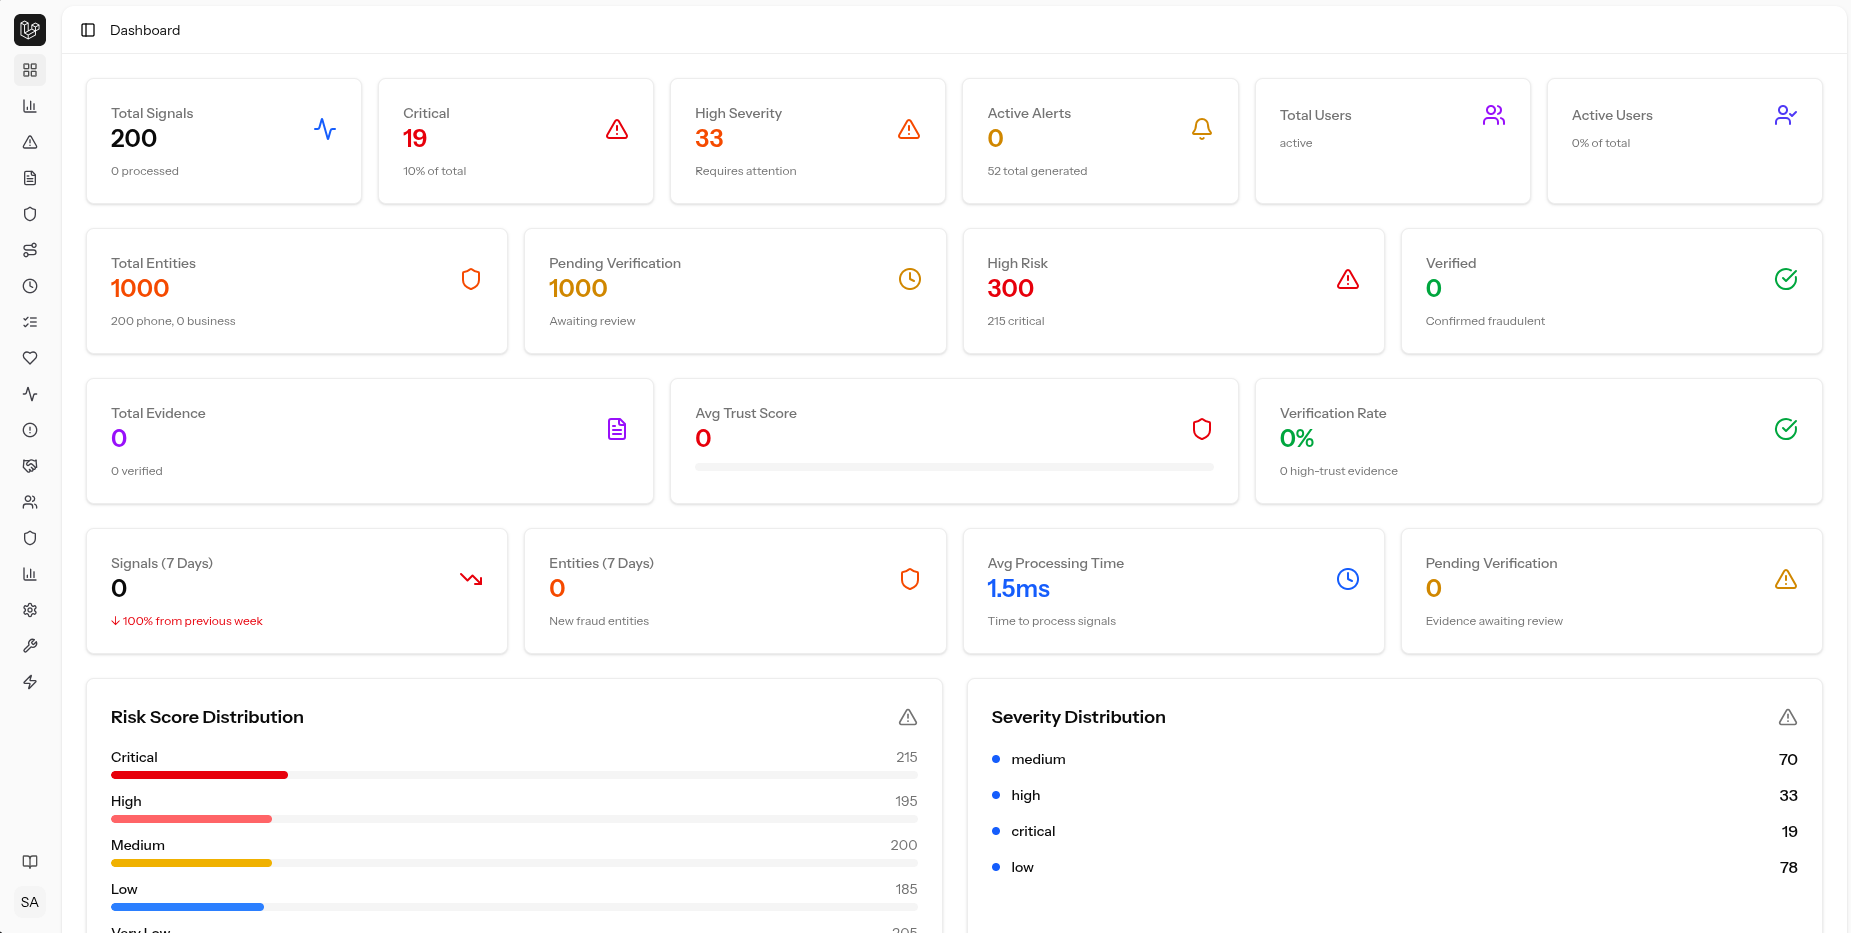
Task: Click the Avg Trust Score progress bar
Action: click(x=954, y=465)
